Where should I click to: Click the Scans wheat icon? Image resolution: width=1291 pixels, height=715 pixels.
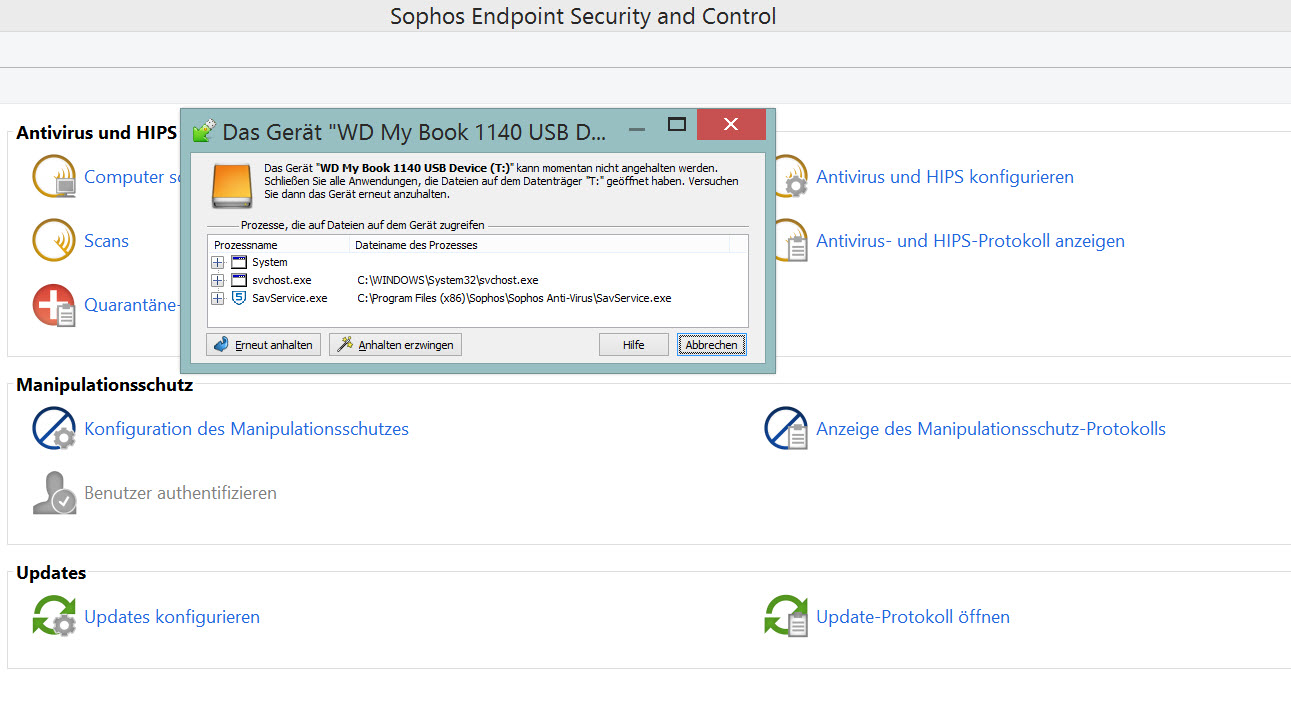tap(54, 241)
